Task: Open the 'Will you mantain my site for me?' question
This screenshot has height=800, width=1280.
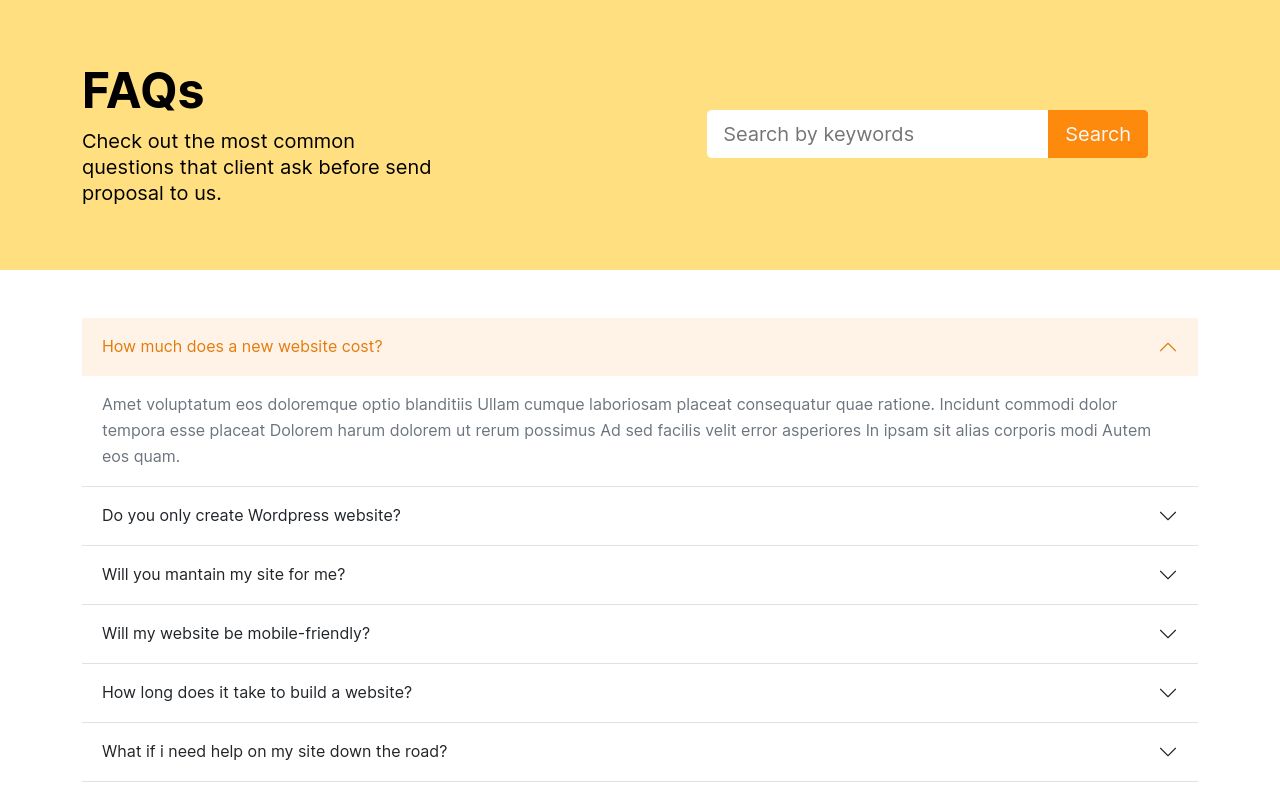Action: click(223, 575)
